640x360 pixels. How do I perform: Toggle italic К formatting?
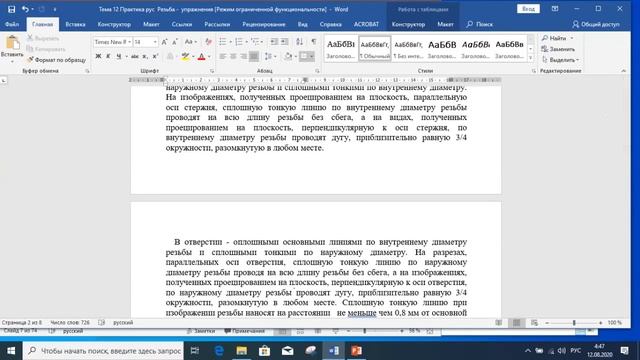pos(108,56)
